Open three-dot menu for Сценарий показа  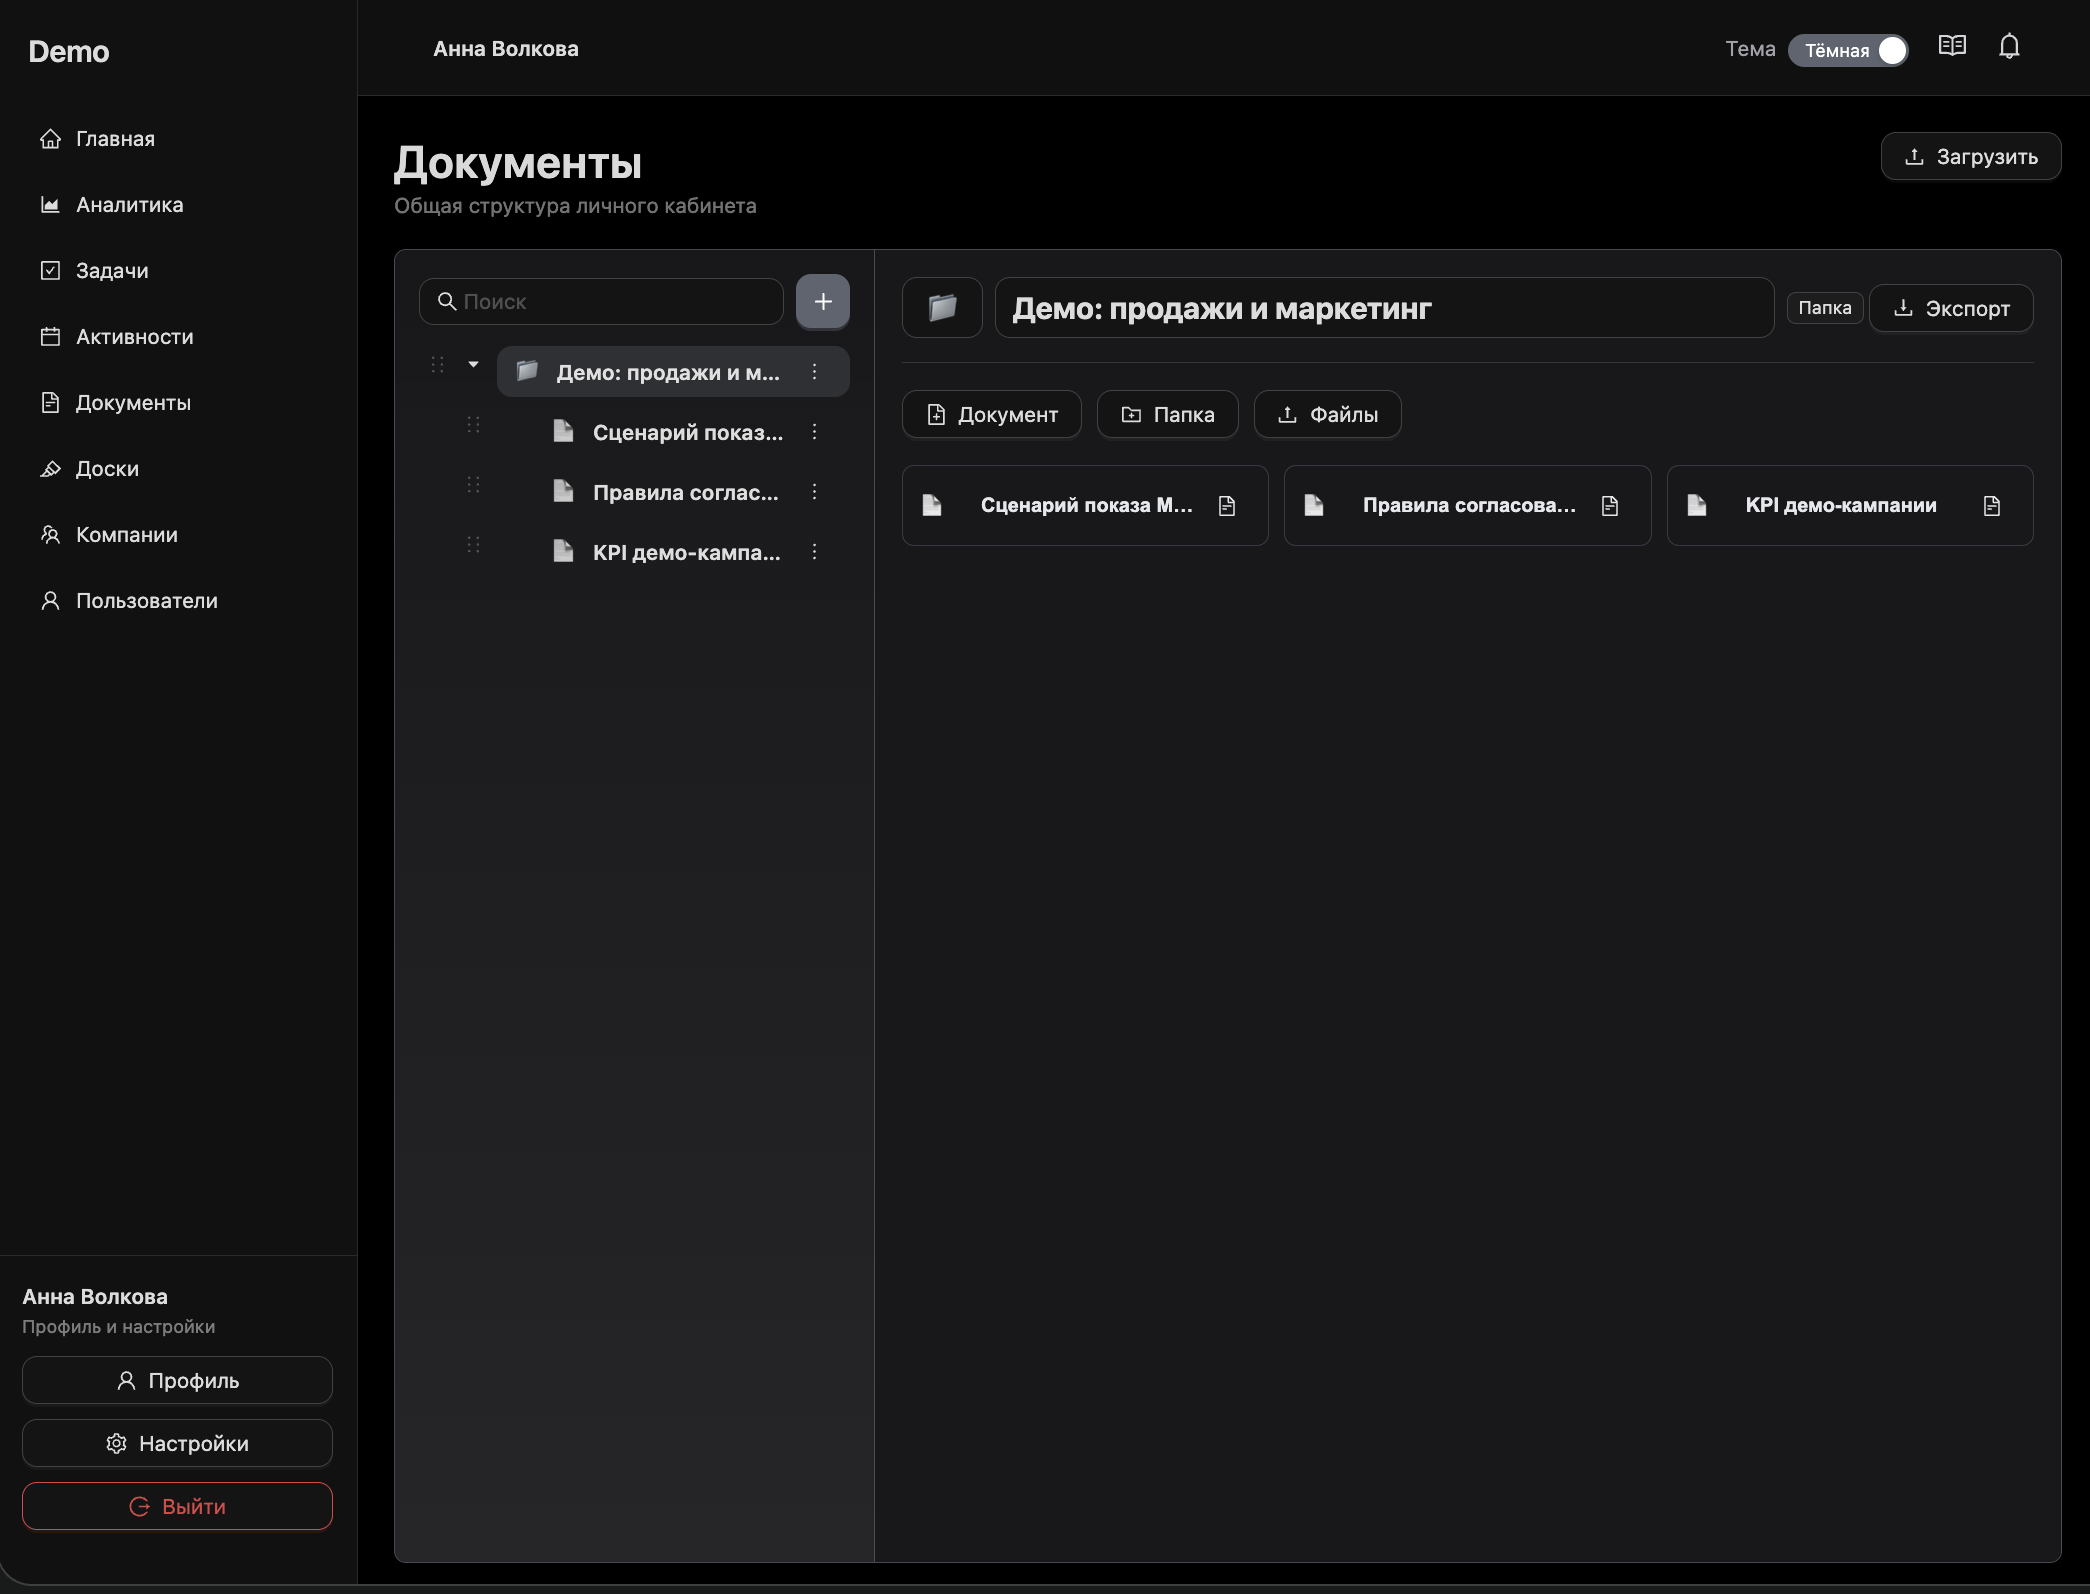814,432
